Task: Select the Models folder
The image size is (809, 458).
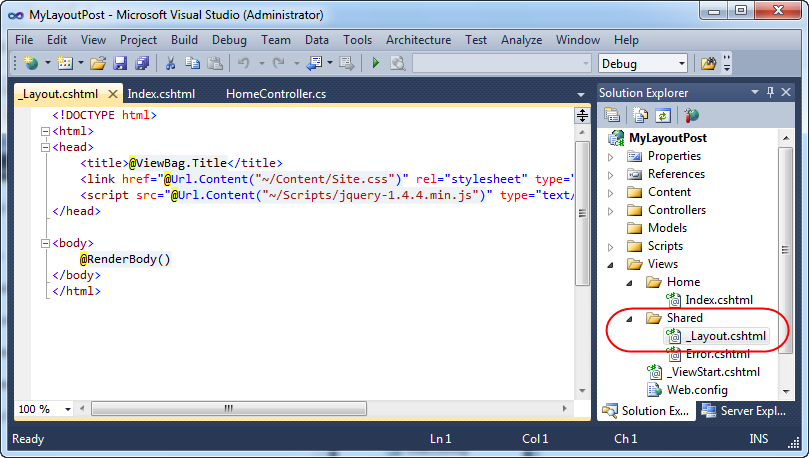Action: pyautogui.click(x=667, y=228)
